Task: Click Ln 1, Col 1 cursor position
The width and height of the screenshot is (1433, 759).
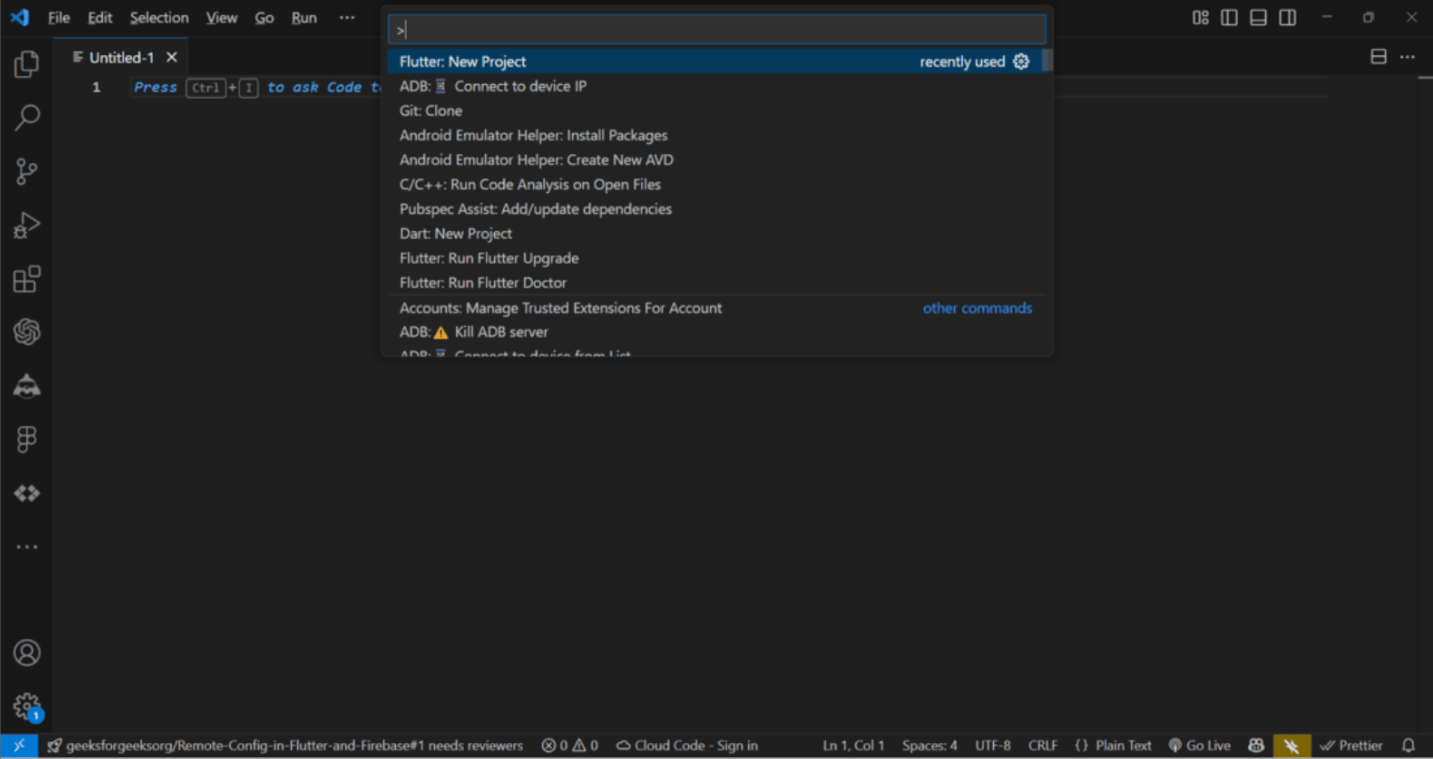Action: (x=853, y=746)
